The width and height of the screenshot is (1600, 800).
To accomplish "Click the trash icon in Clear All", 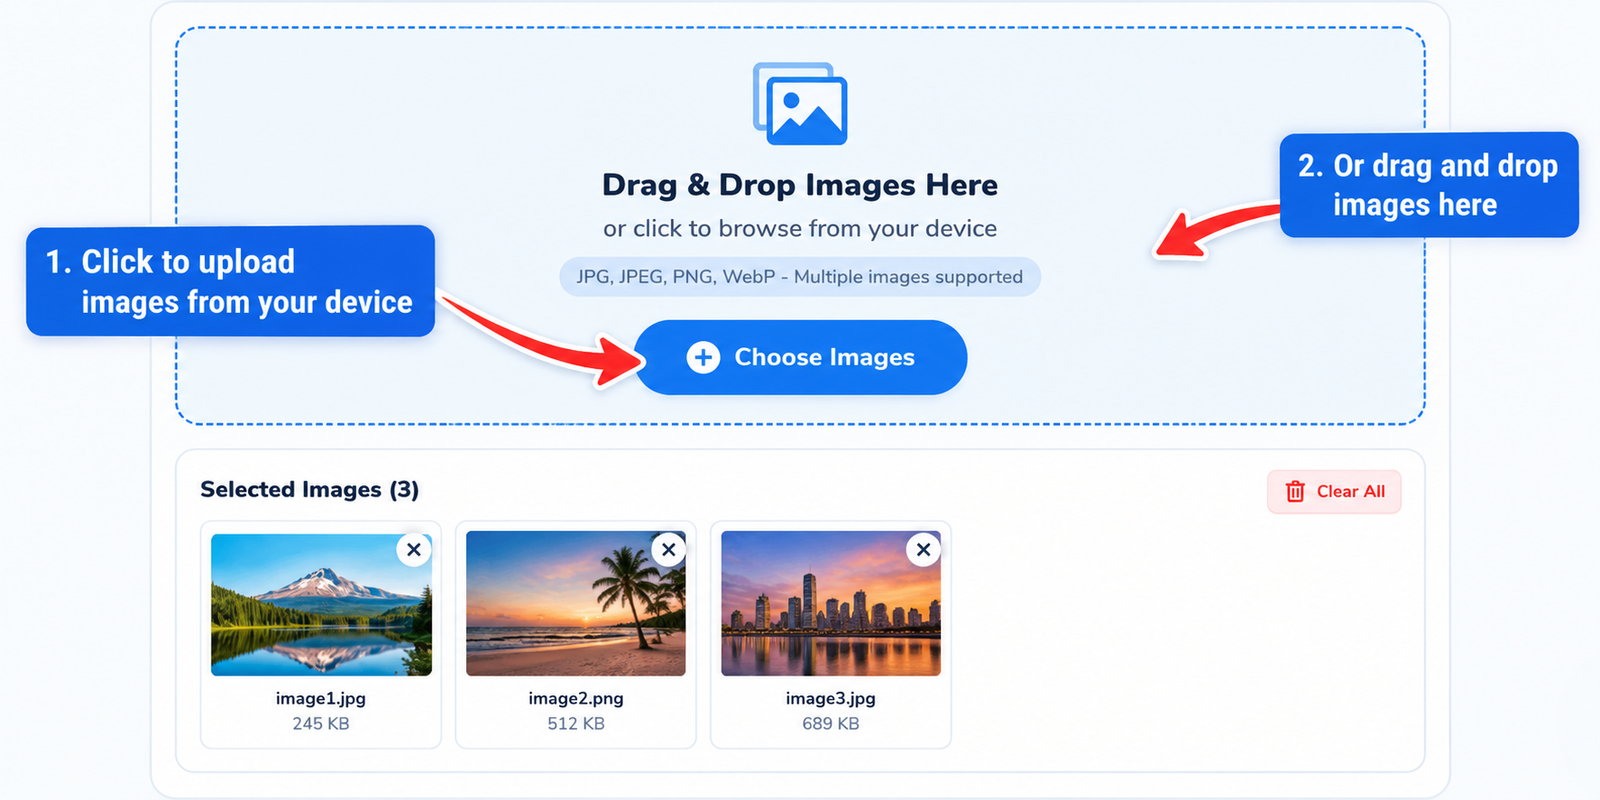I will [x=1295, y=492].
